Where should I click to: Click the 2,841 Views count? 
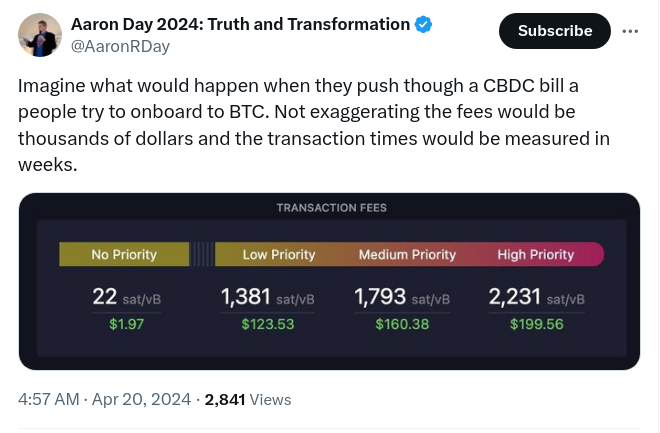pos(248,399)
